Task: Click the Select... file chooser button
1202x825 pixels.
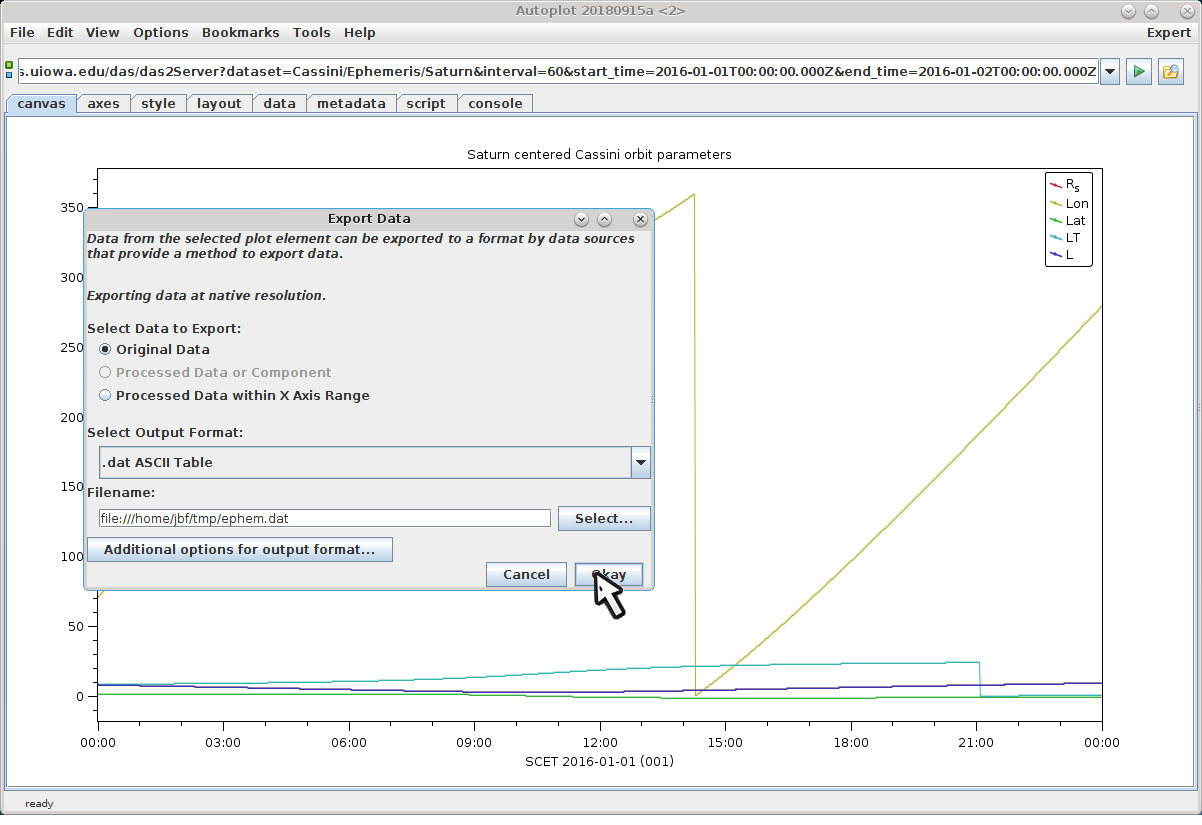Action: click(604, 519)
